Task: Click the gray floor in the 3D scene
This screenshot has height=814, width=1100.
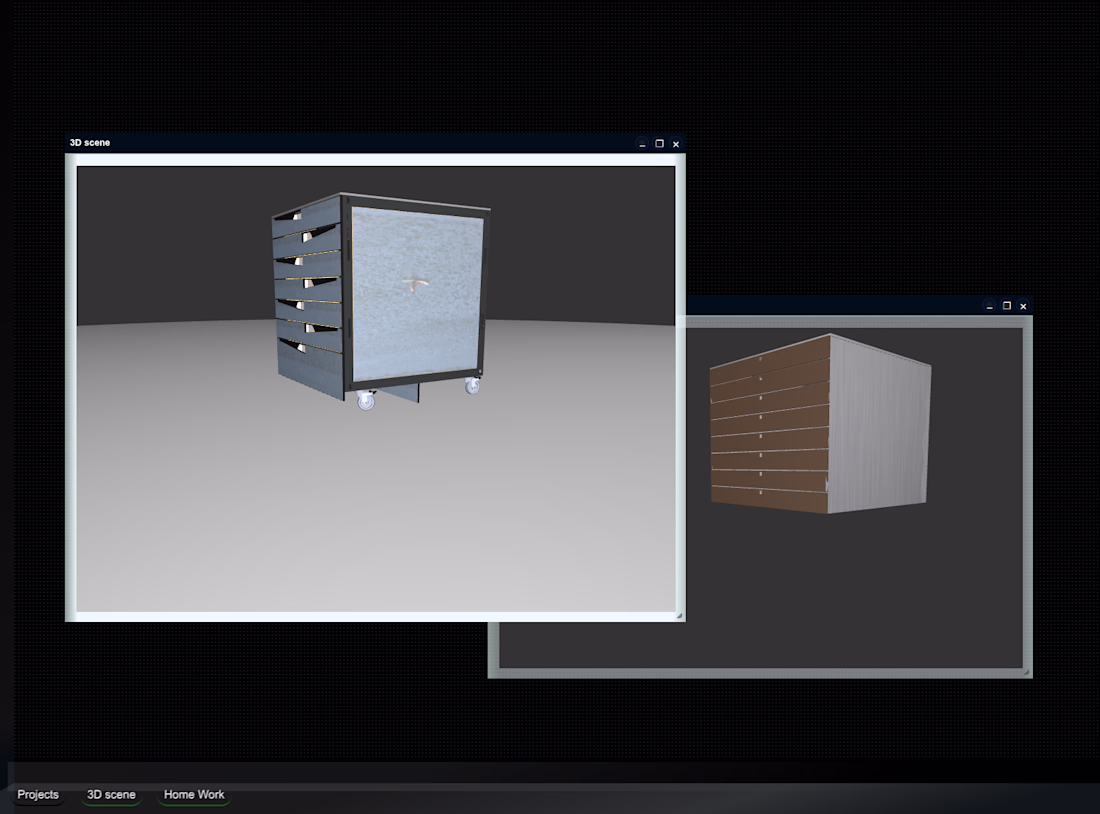Action: tap(376, 505)
